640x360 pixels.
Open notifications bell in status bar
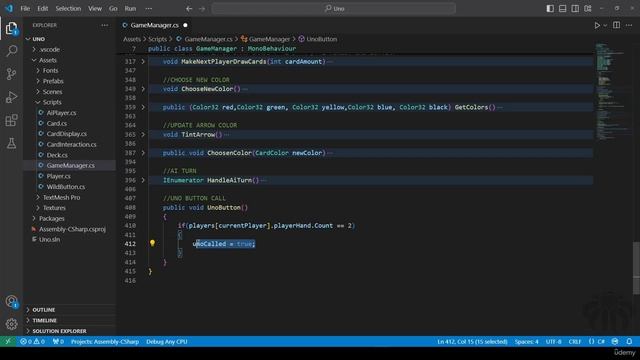629,342
